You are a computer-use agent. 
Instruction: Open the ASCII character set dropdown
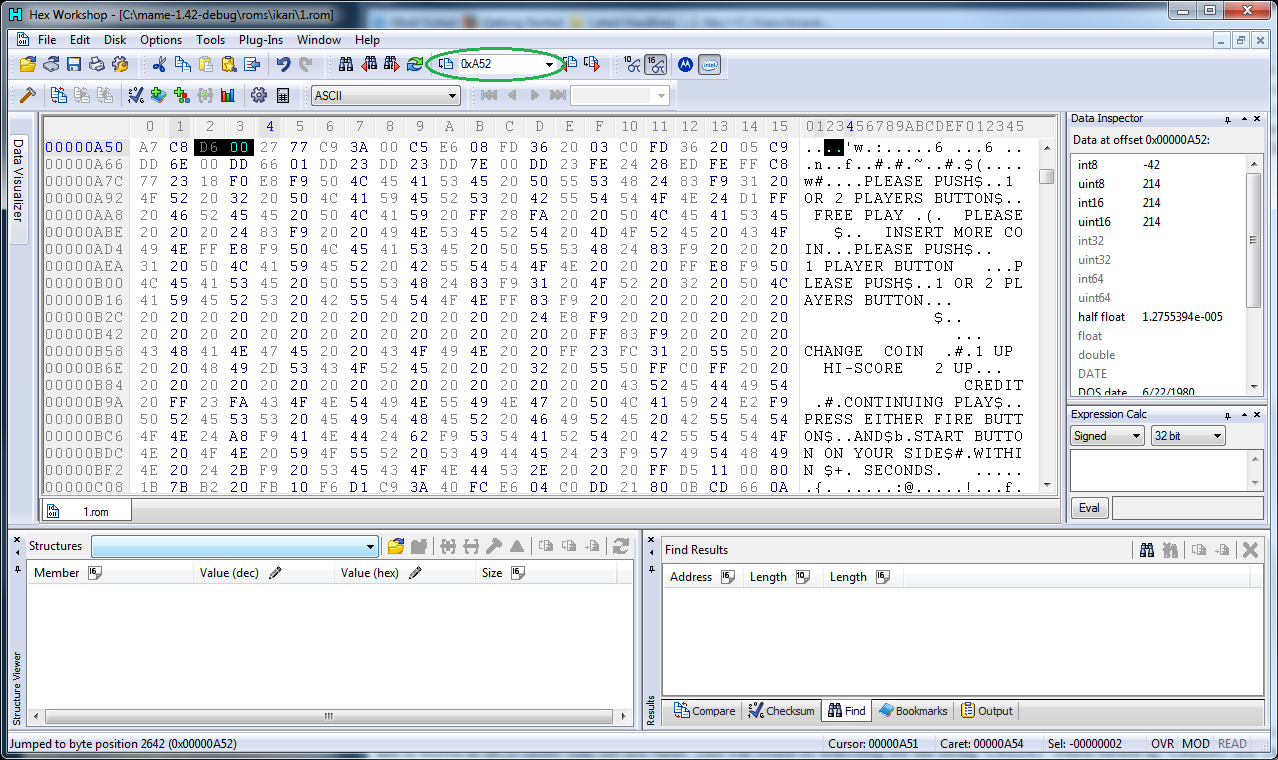pyautogui.click(x=453, y=96)
